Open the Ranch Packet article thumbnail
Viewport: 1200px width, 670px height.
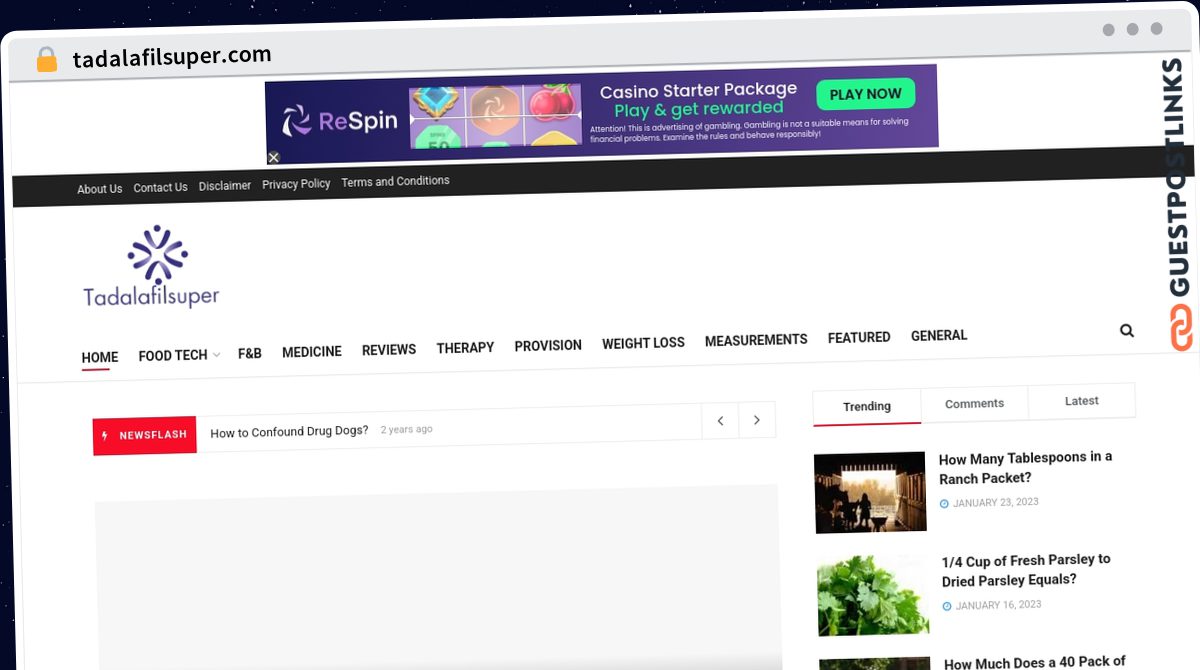[x=870, y=493]
